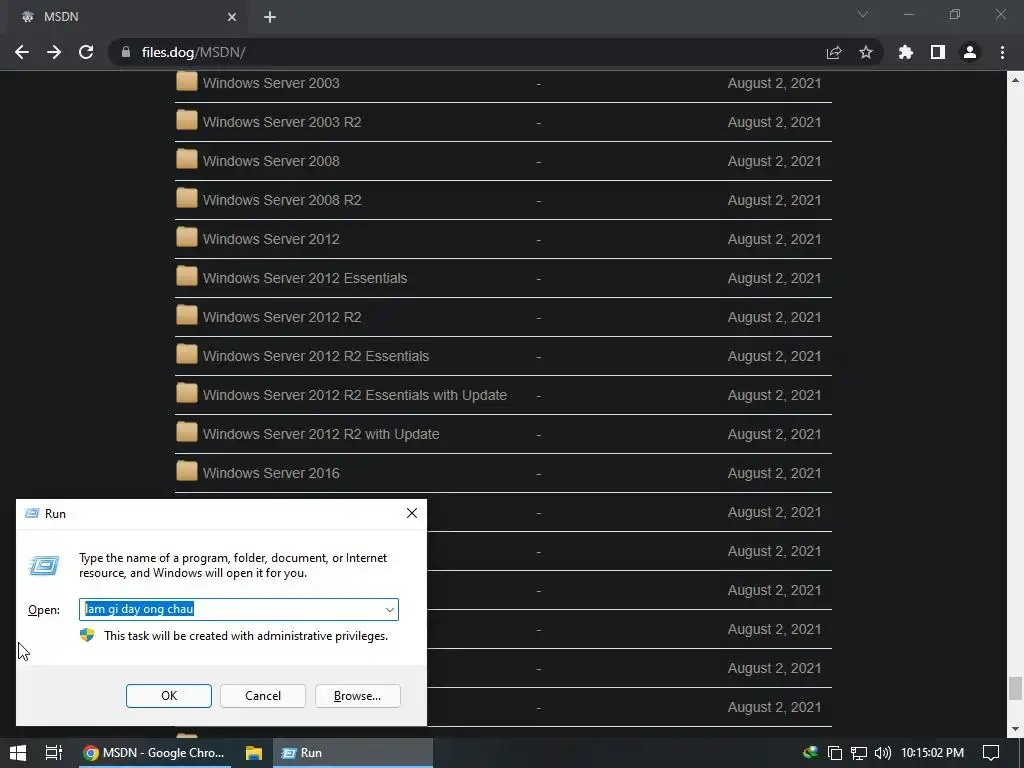Open the network tray icon
Screen dimensions: 1024x768
(x=859, y=753)
